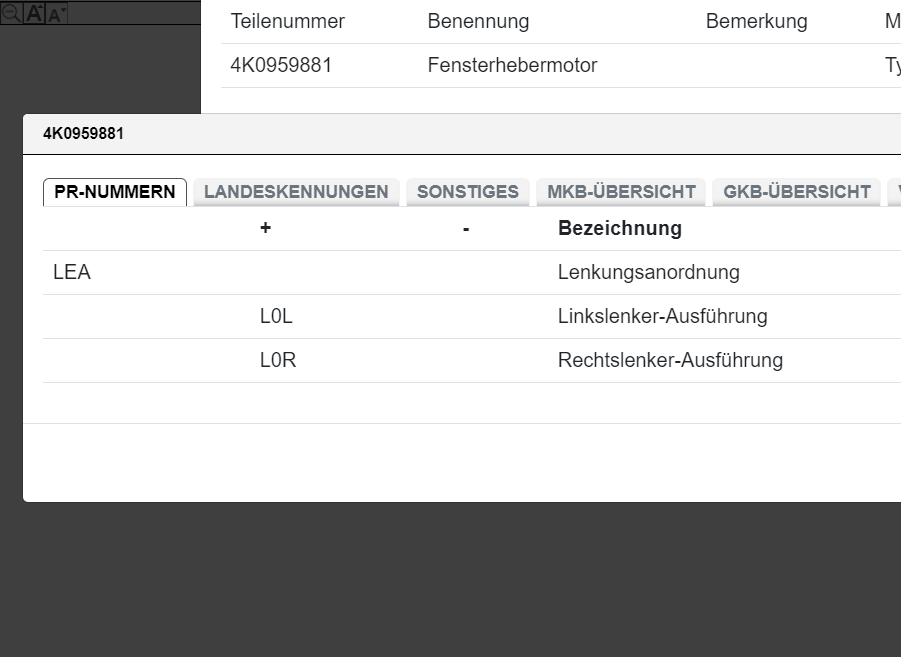
Task: Click the Rechtslenker-Ausführung description
Action: [670, 360]
